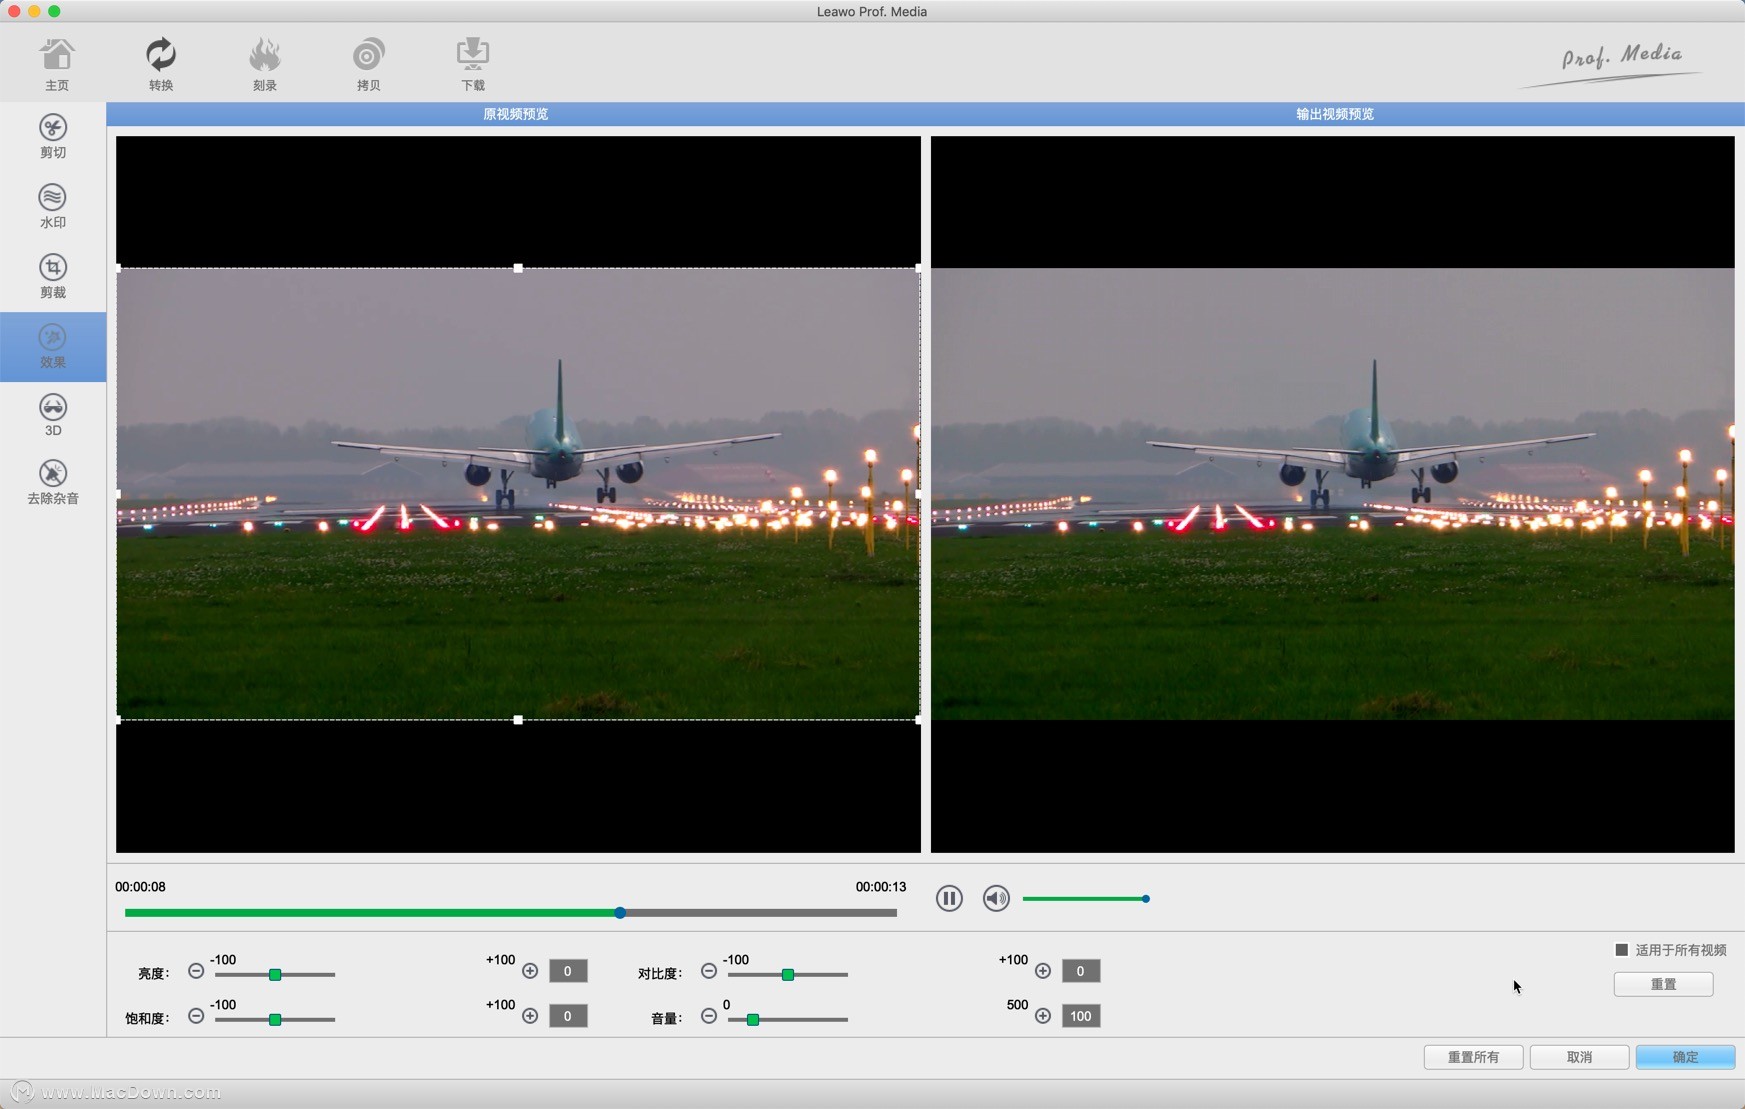Adjust the playback volume slider
1745x1109 pixels.
click(1086, 899)
